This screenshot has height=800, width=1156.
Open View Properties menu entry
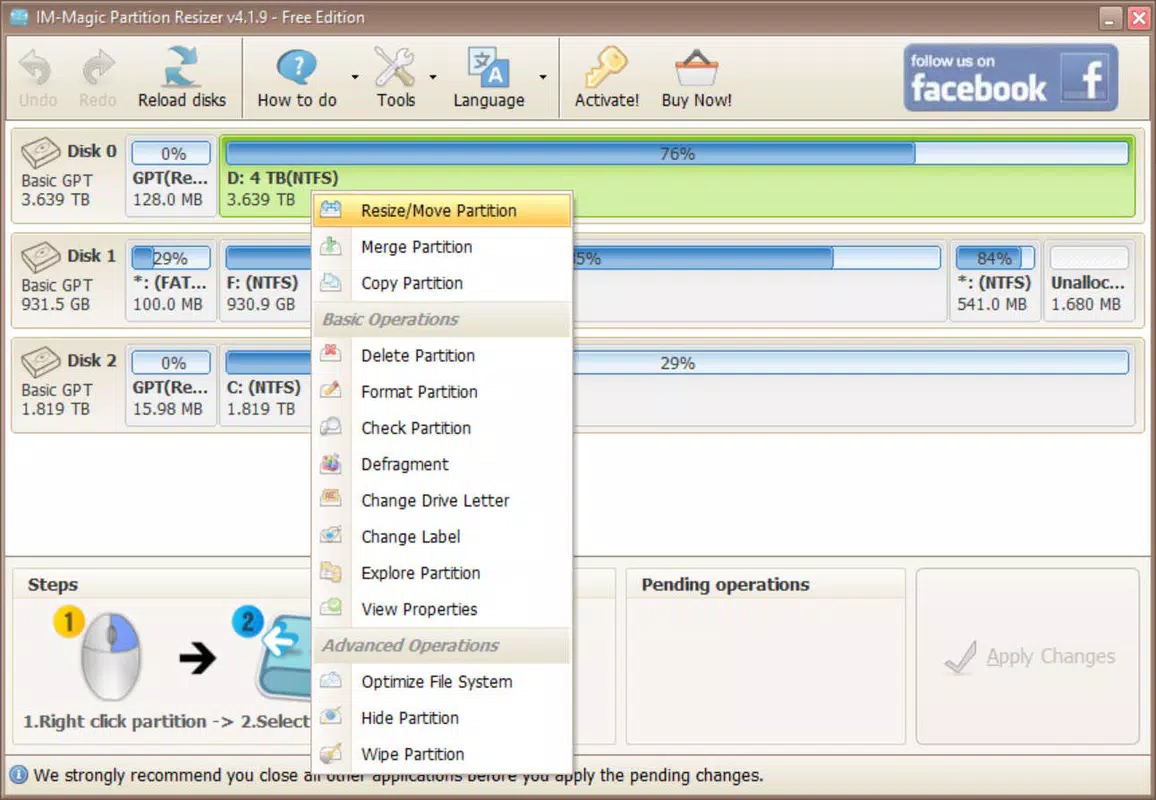pos(442,609)
